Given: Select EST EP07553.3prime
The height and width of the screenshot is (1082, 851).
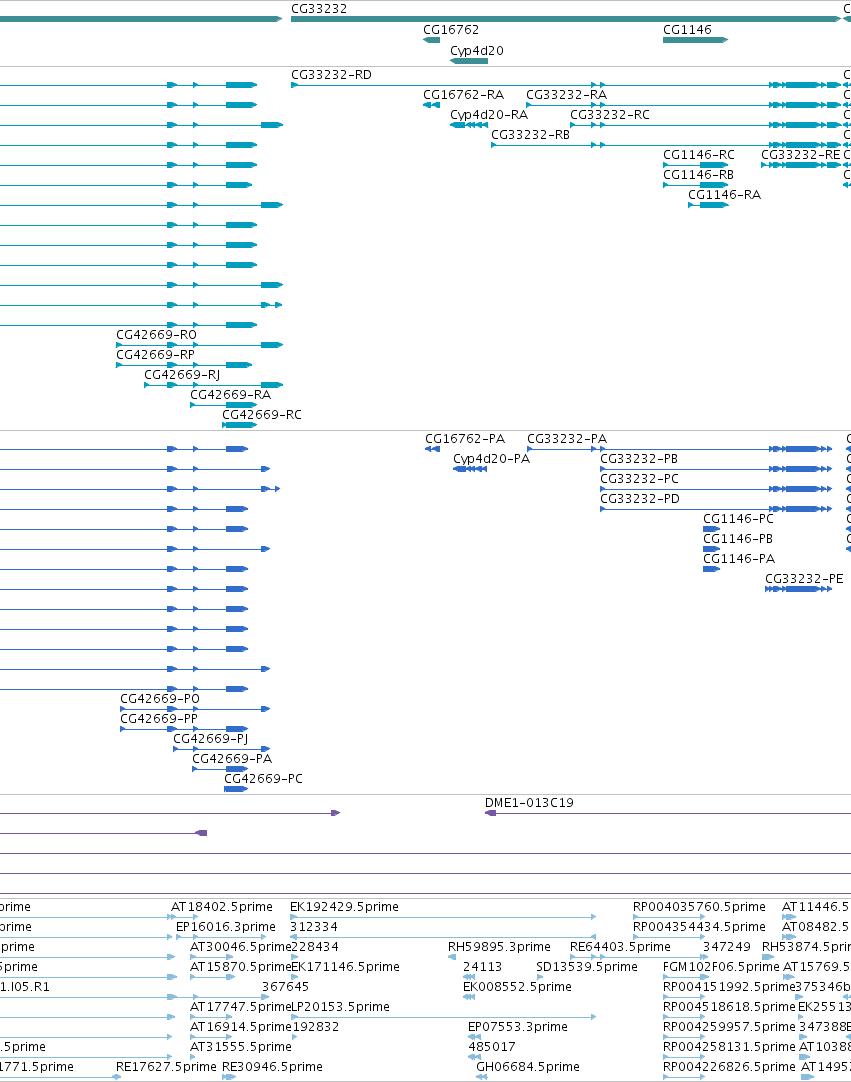Looking at the screenshot, I should [x=518, y=1027].
